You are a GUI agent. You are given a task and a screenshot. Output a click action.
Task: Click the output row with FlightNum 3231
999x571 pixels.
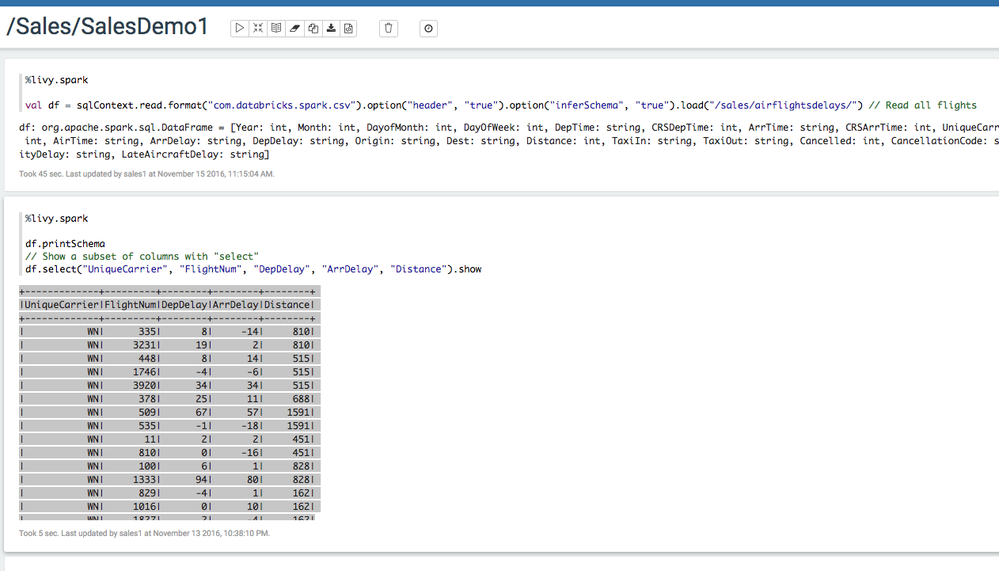[168, 345]
